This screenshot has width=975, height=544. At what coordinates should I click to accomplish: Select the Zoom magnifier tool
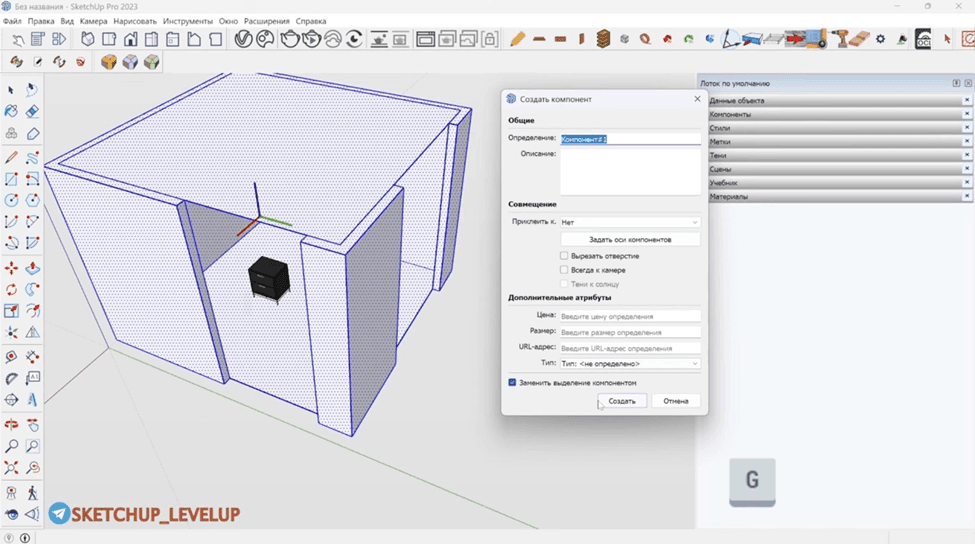click(11, 446)
